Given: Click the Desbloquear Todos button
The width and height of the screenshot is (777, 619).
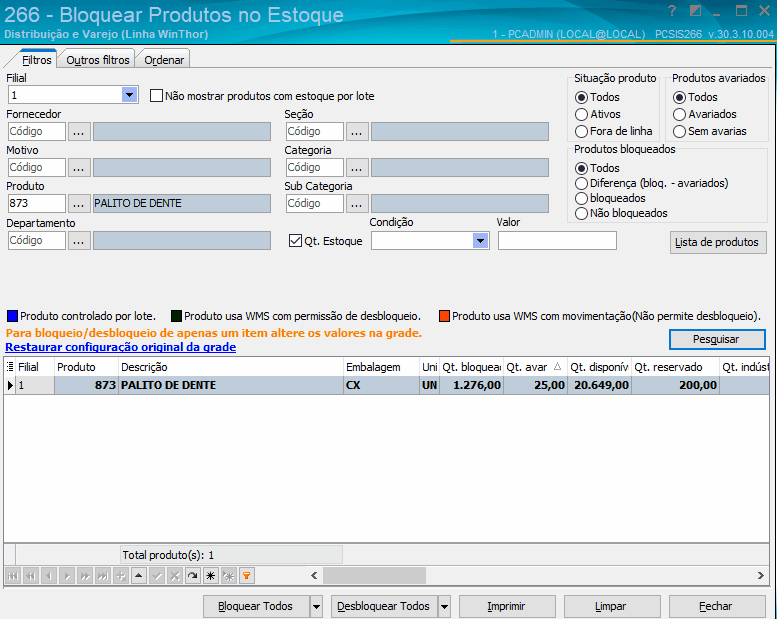Looking at the screenshot, I should click(x=384, y=606).
